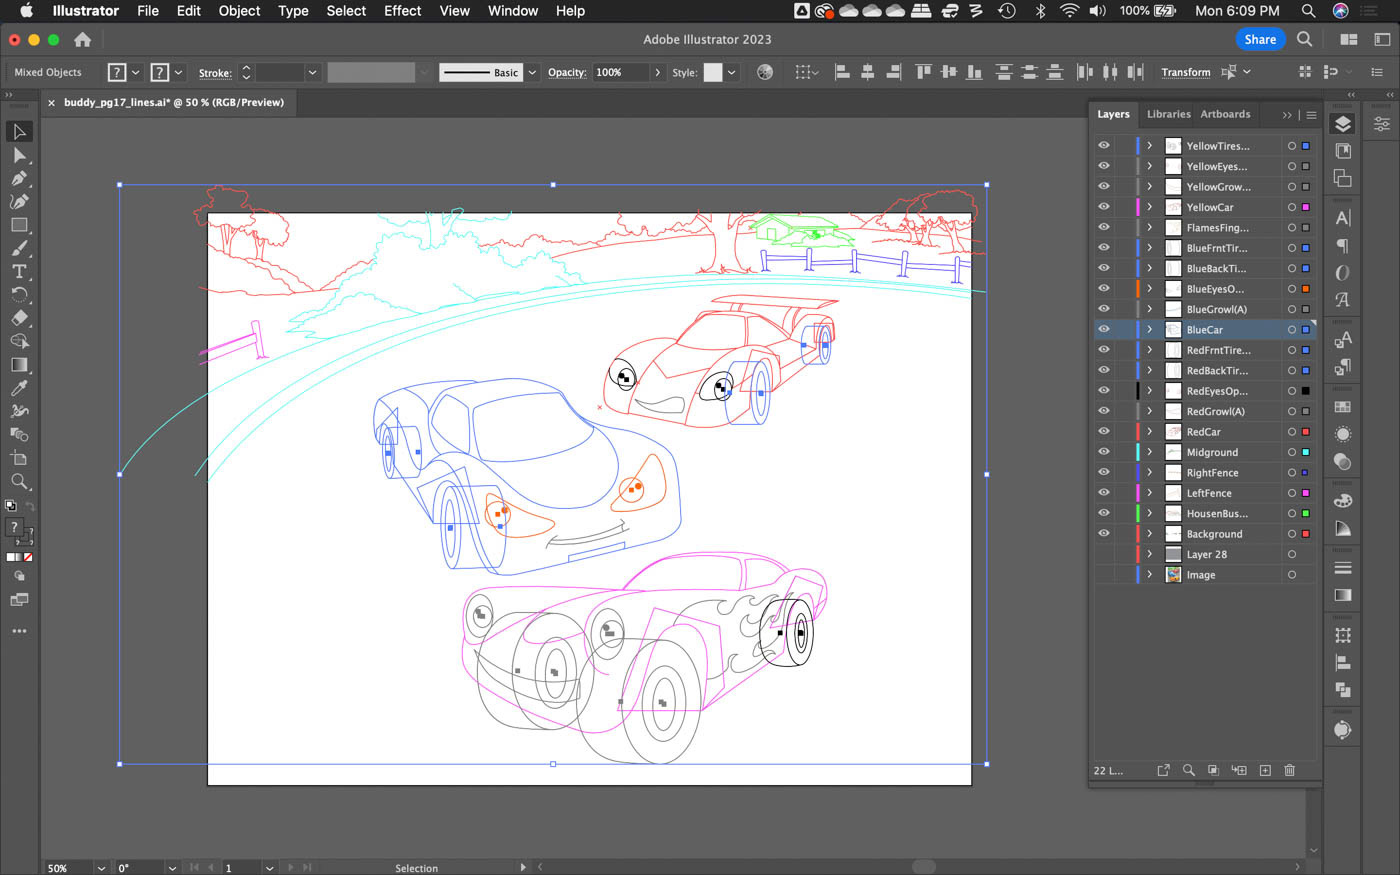Open the Layers panel options menu
Viewport: 1400px width, 875px height.
1311,114
